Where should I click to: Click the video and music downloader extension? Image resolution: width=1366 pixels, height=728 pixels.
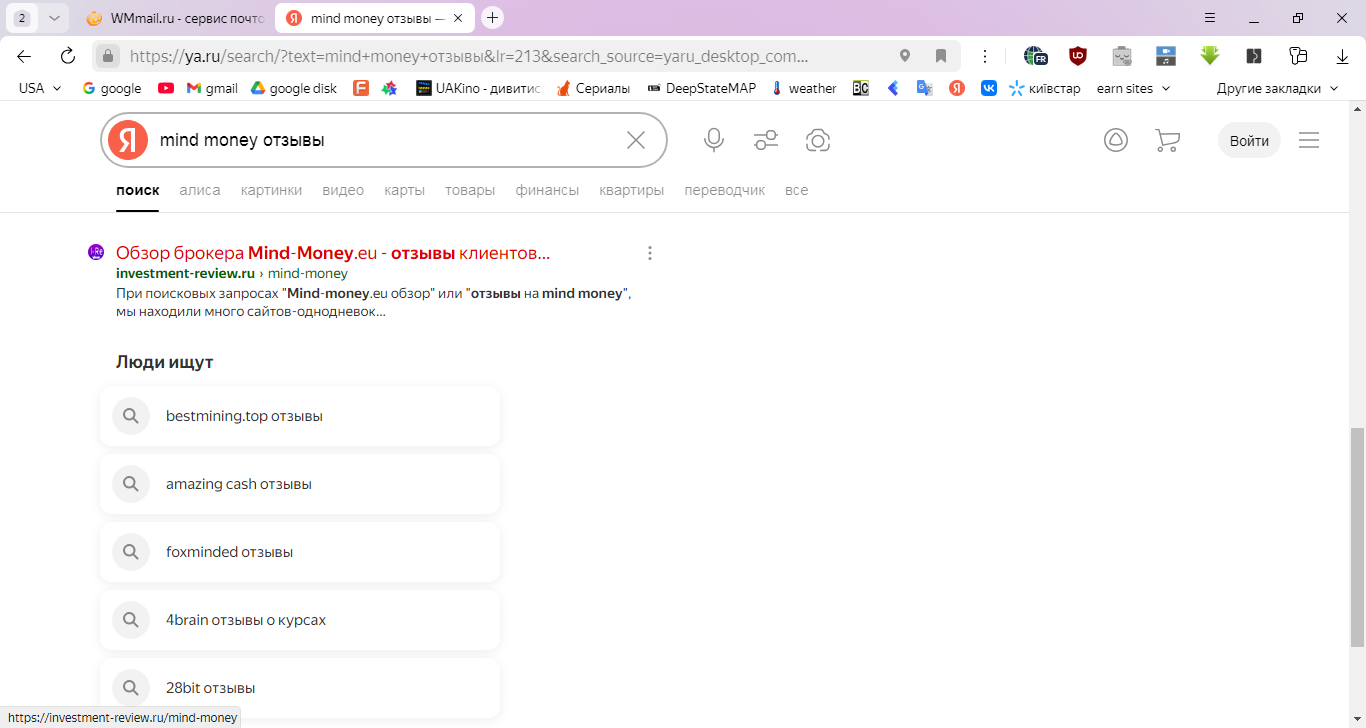pos(1166,56)
